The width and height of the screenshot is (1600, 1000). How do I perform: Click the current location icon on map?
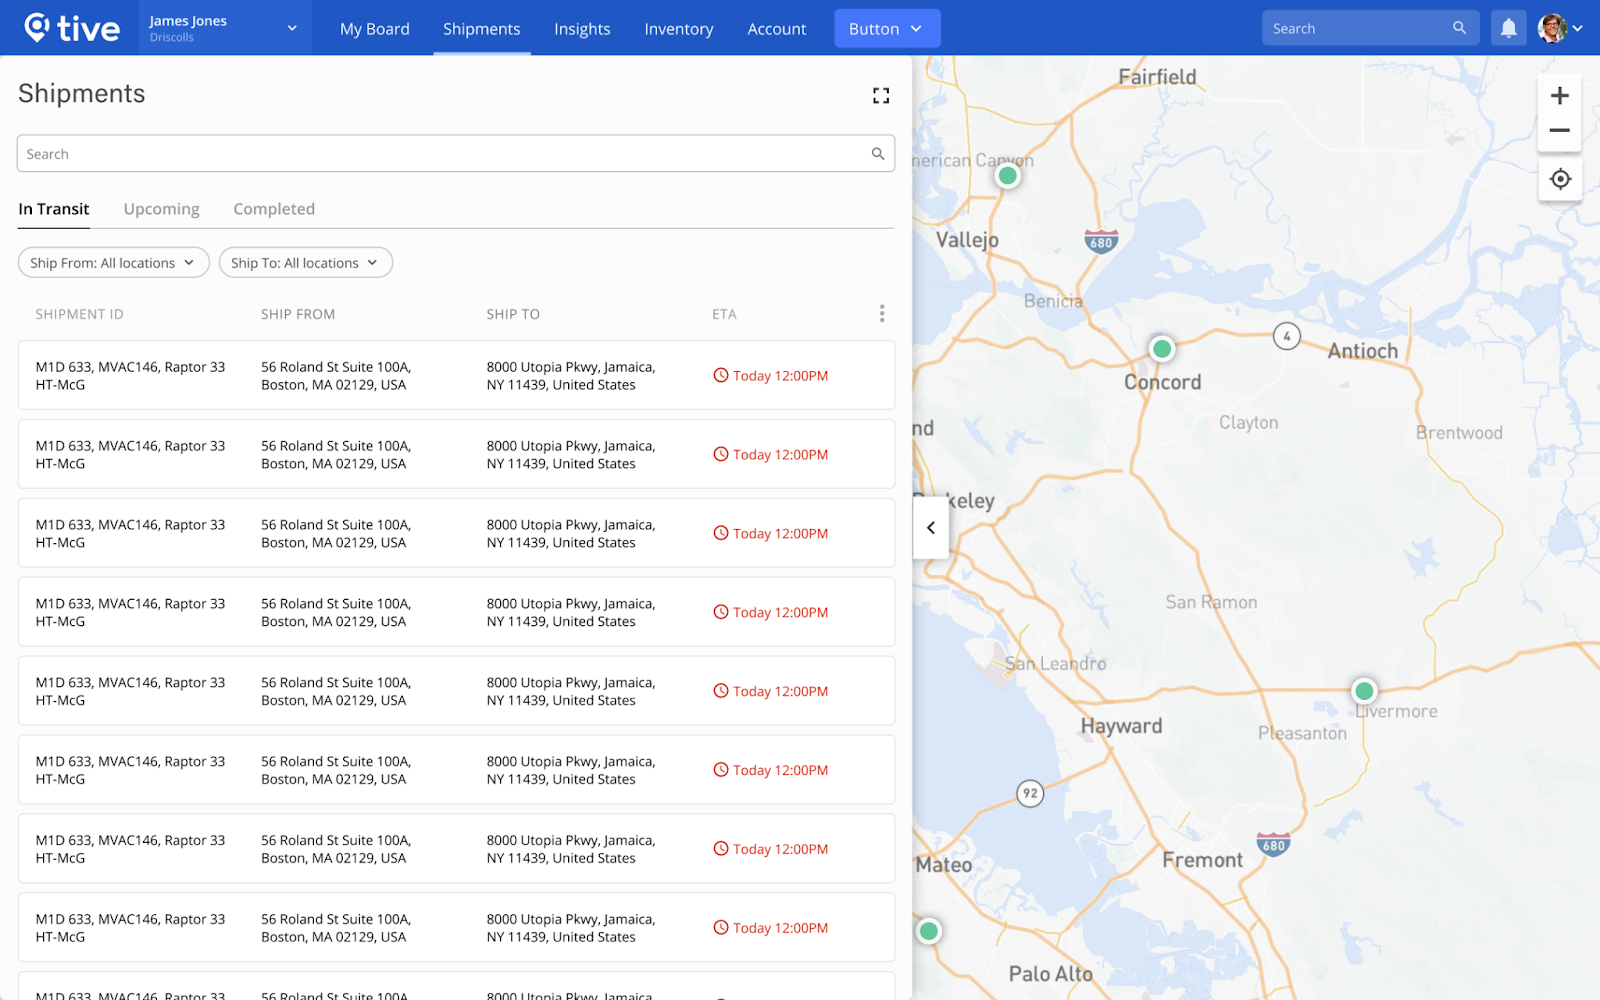[x=1560, y=179]
